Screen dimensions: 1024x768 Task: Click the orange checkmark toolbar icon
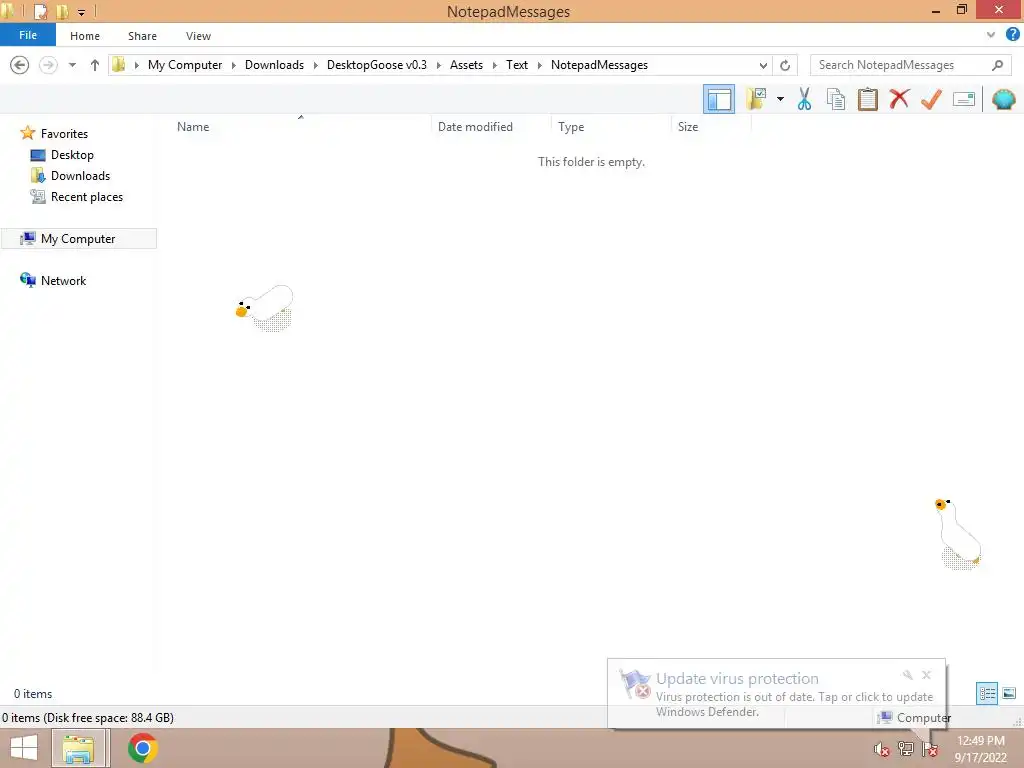point(931,99)
